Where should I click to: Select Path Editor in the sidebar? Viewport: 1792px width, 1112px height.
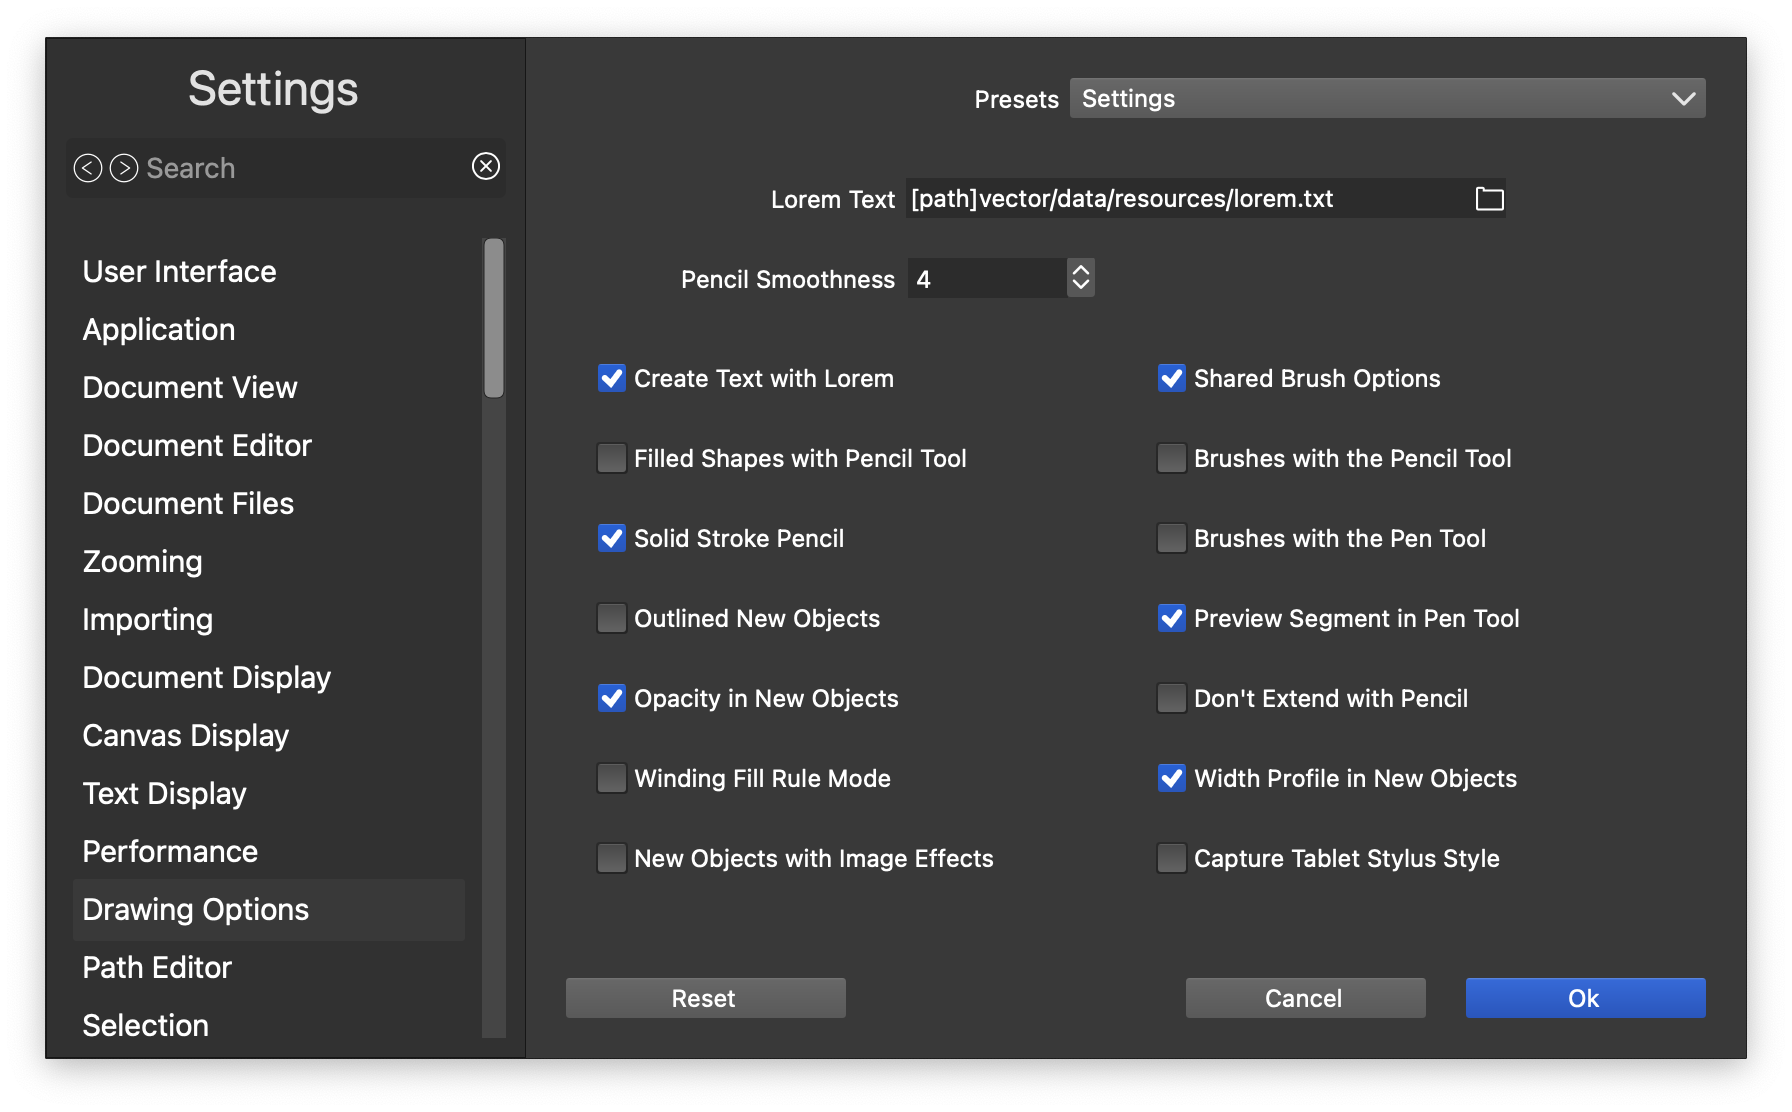pos(157,968)
